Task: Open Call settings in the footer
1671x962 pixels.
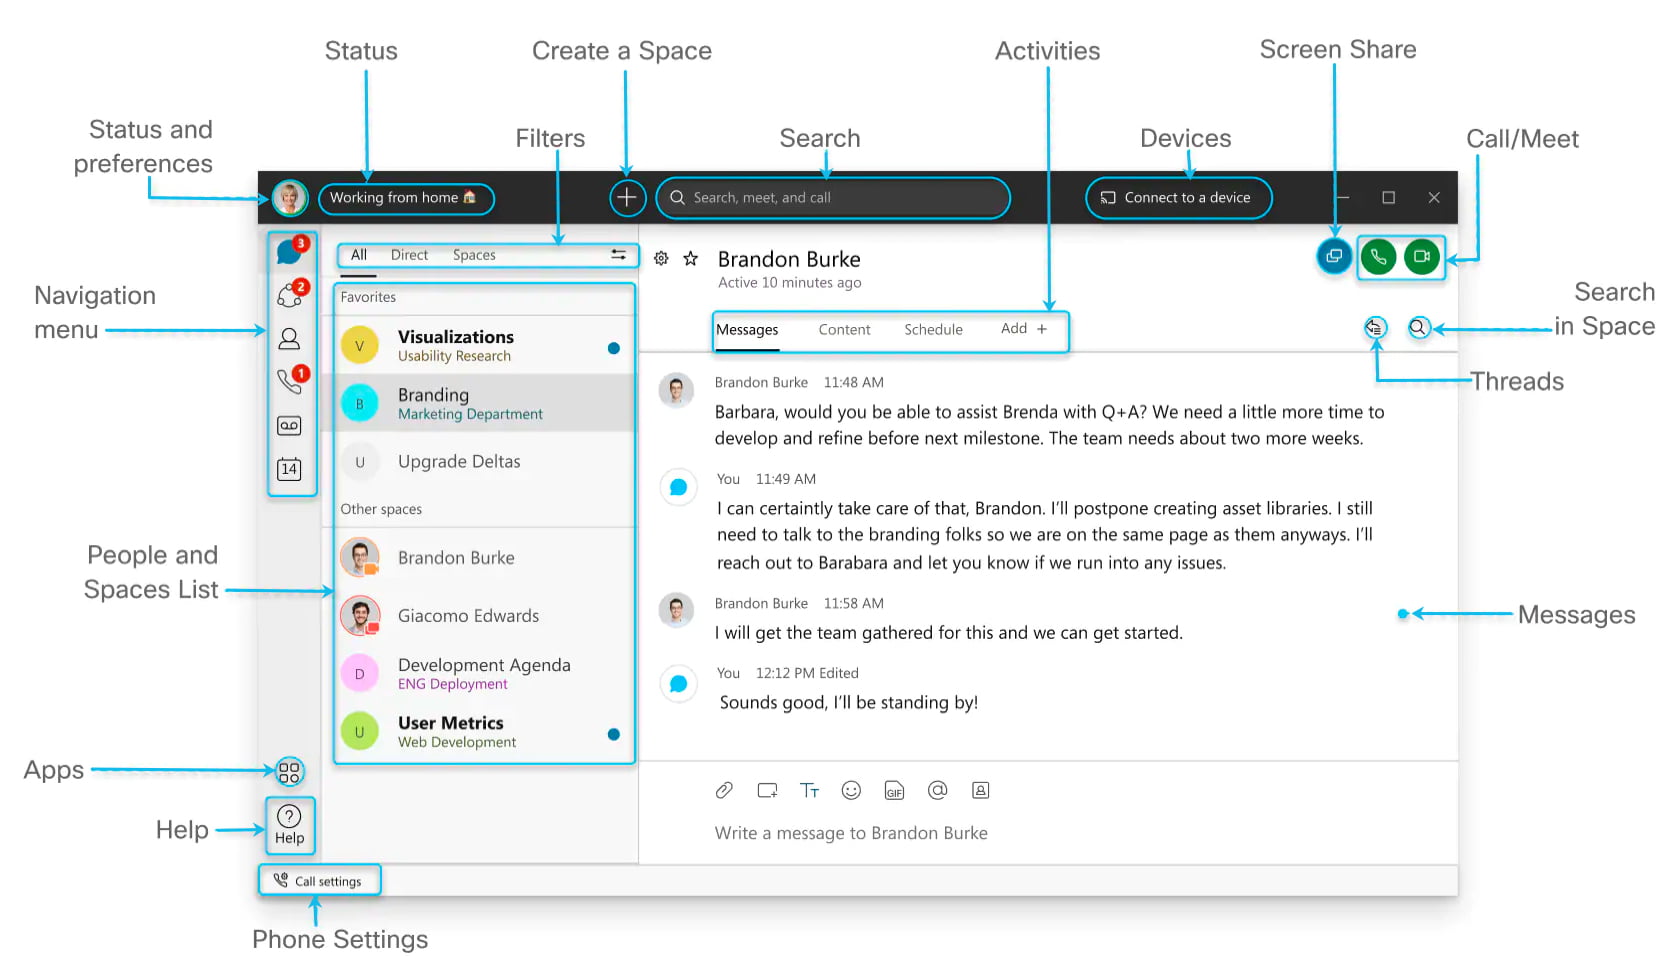Action: click(319, 881)
